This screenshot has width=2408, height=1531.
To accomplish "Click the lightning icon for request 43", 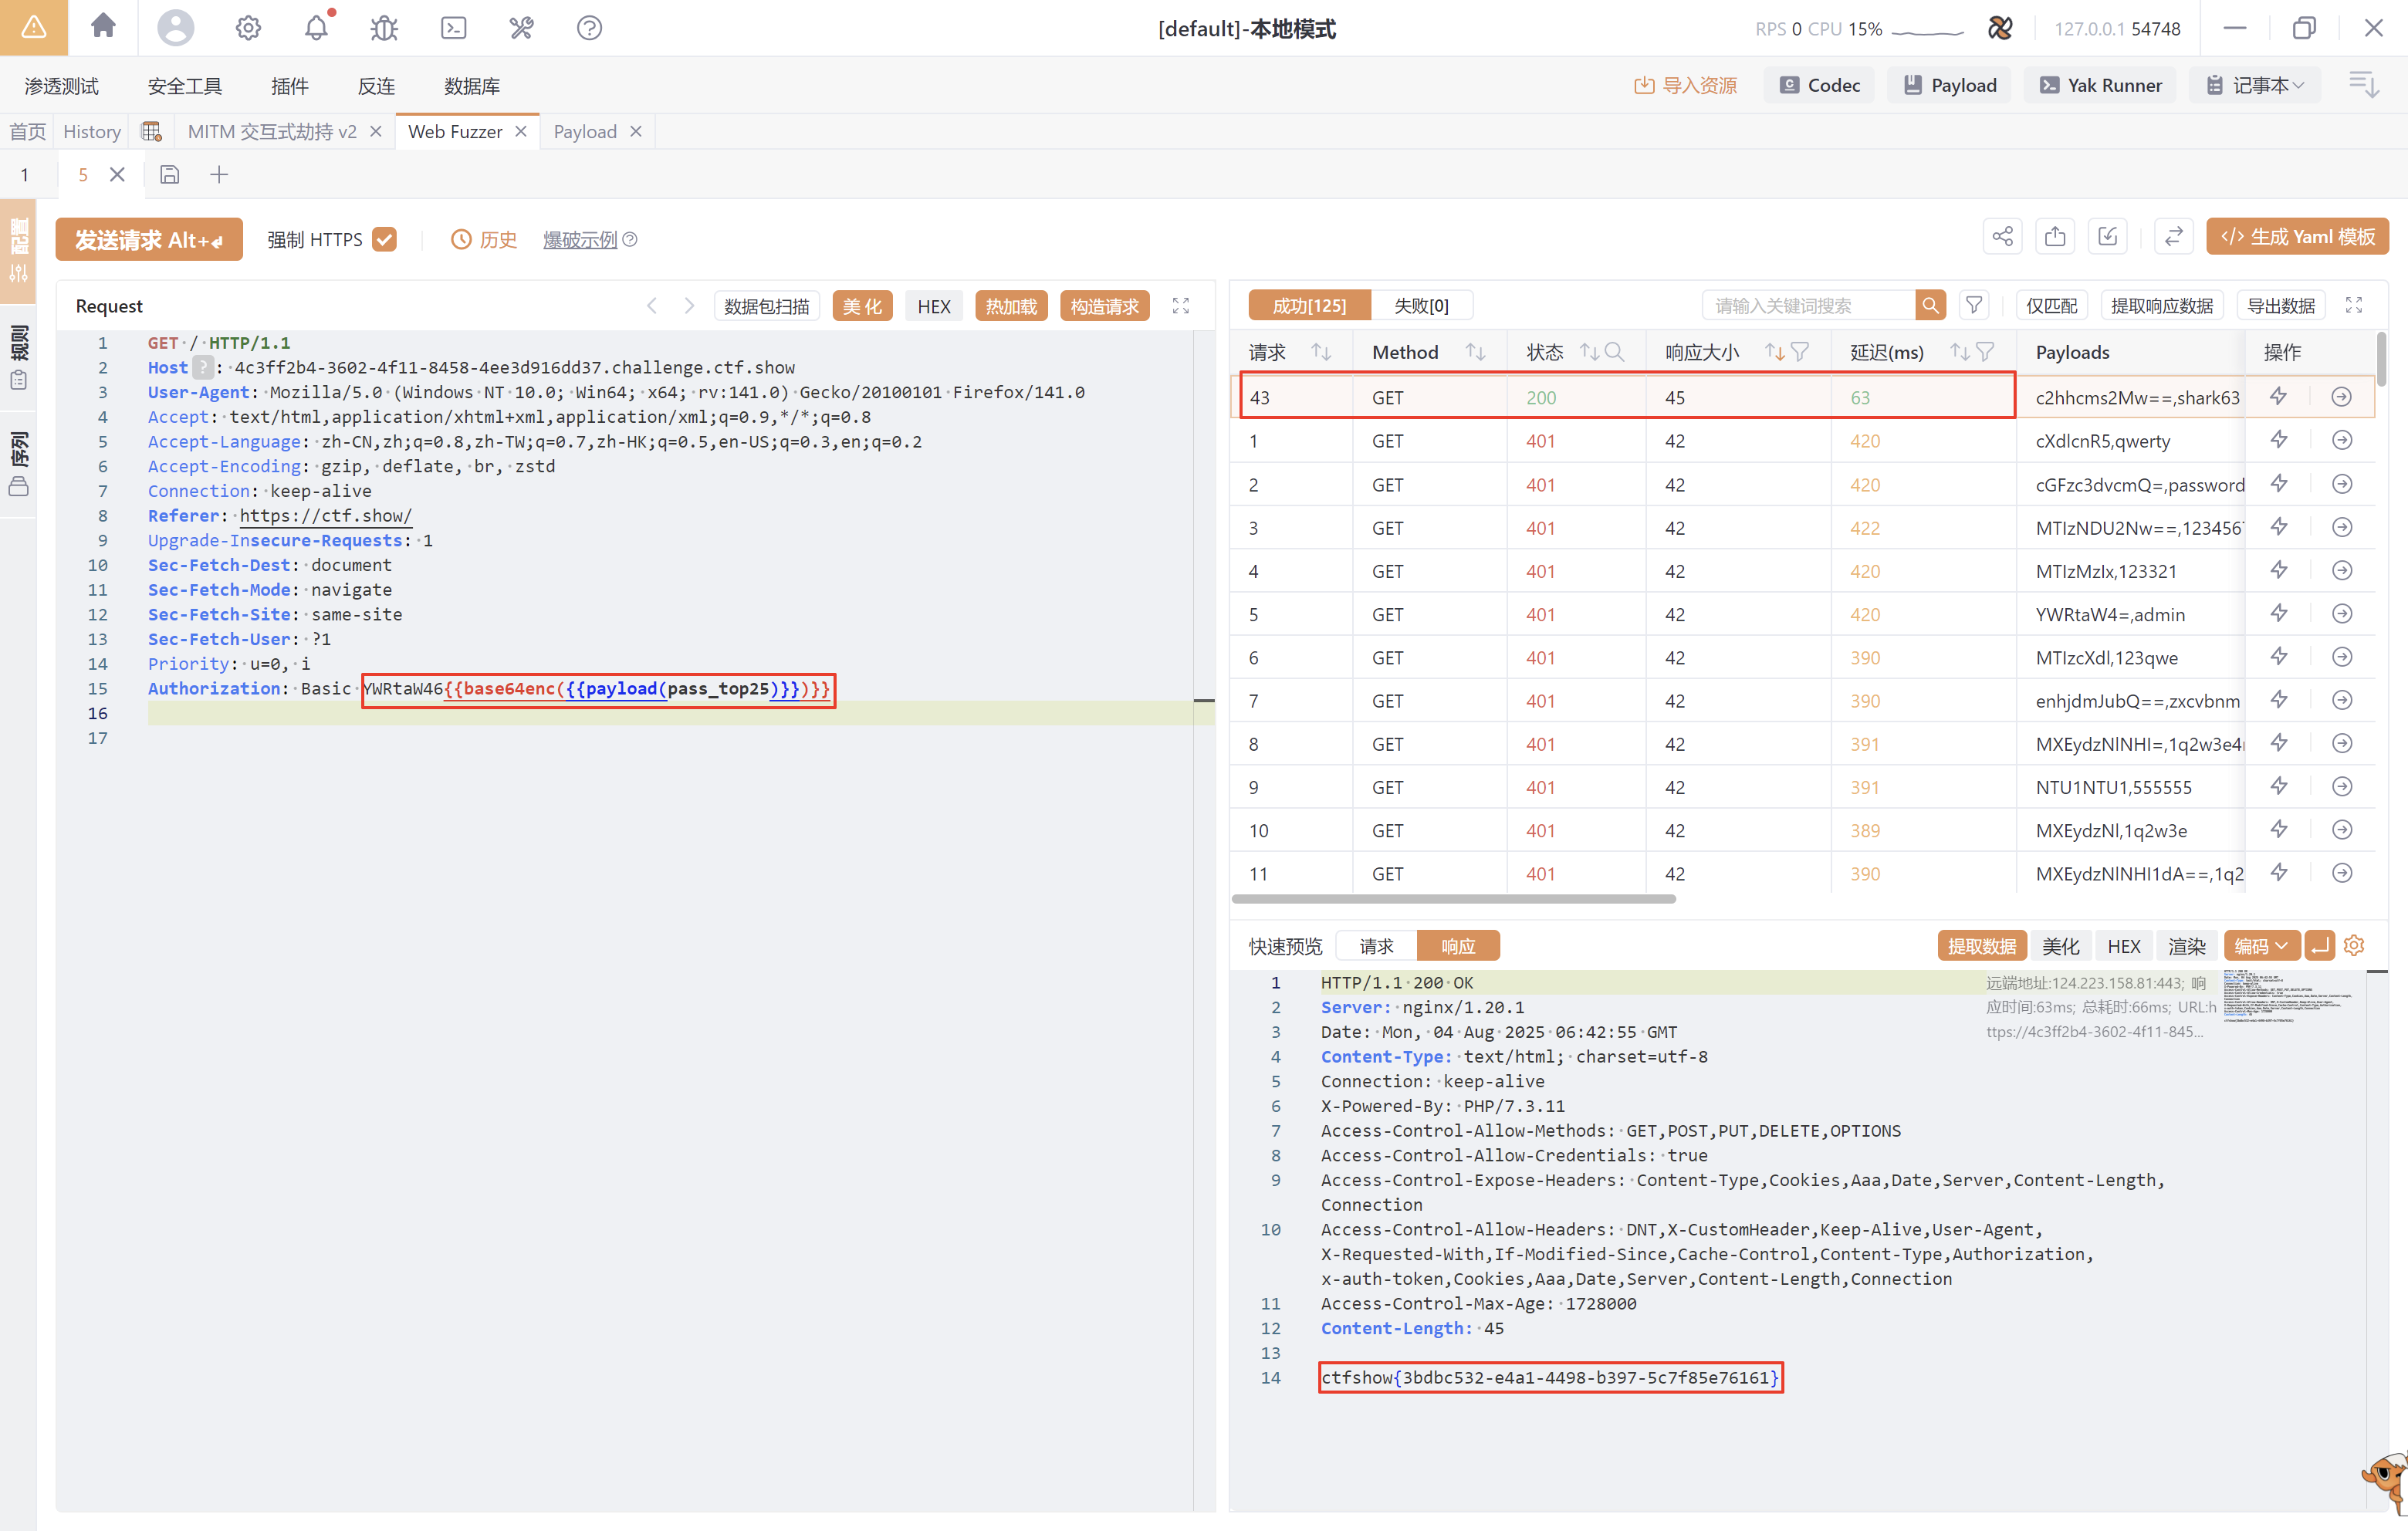I will [x=2279, y=397].
